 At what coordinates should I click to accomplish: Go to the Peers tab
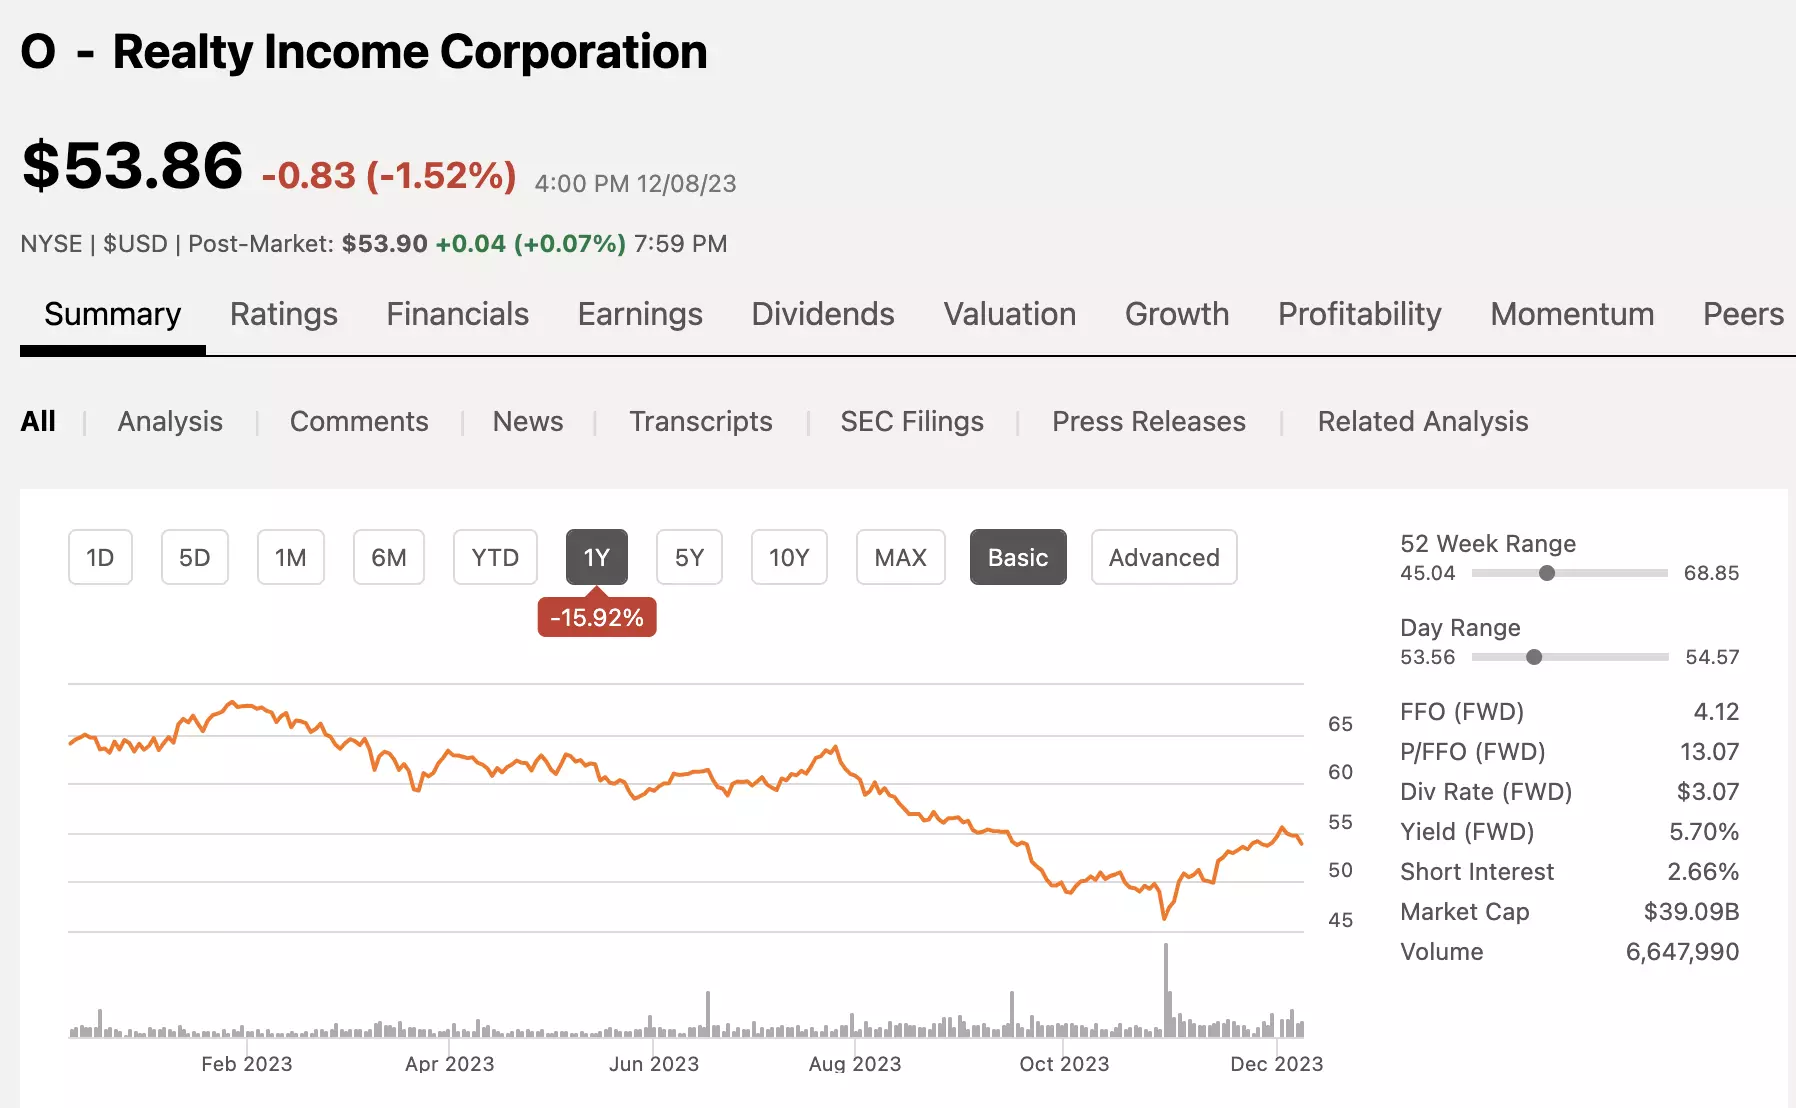click(1743, 314)
